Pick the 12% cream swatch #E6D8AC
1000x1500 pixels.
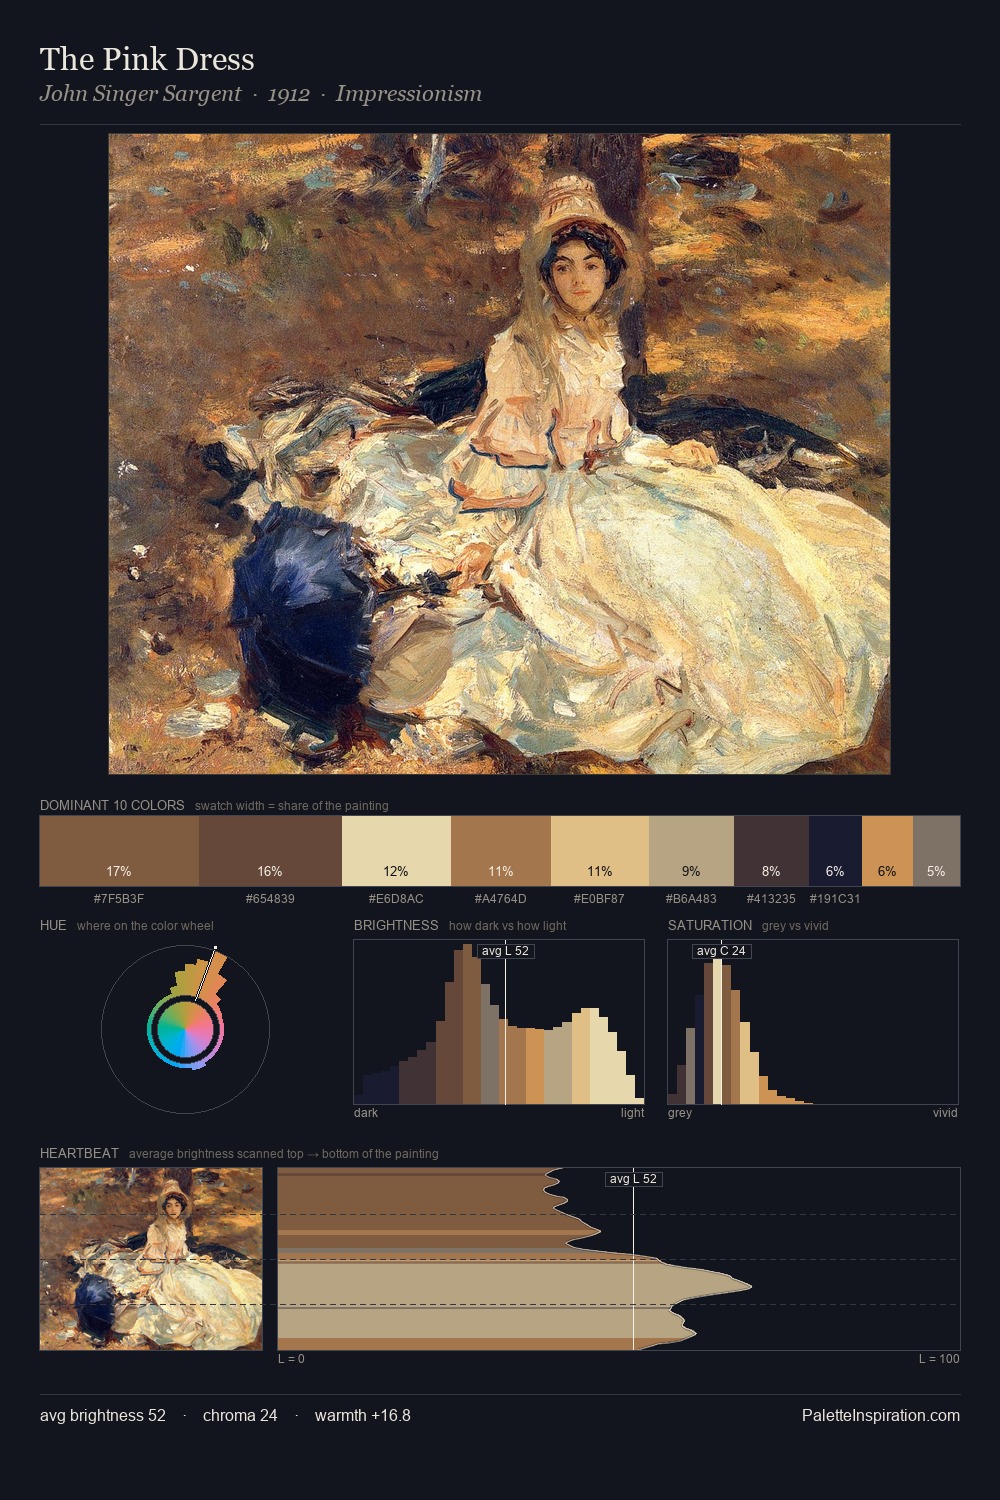396,851
